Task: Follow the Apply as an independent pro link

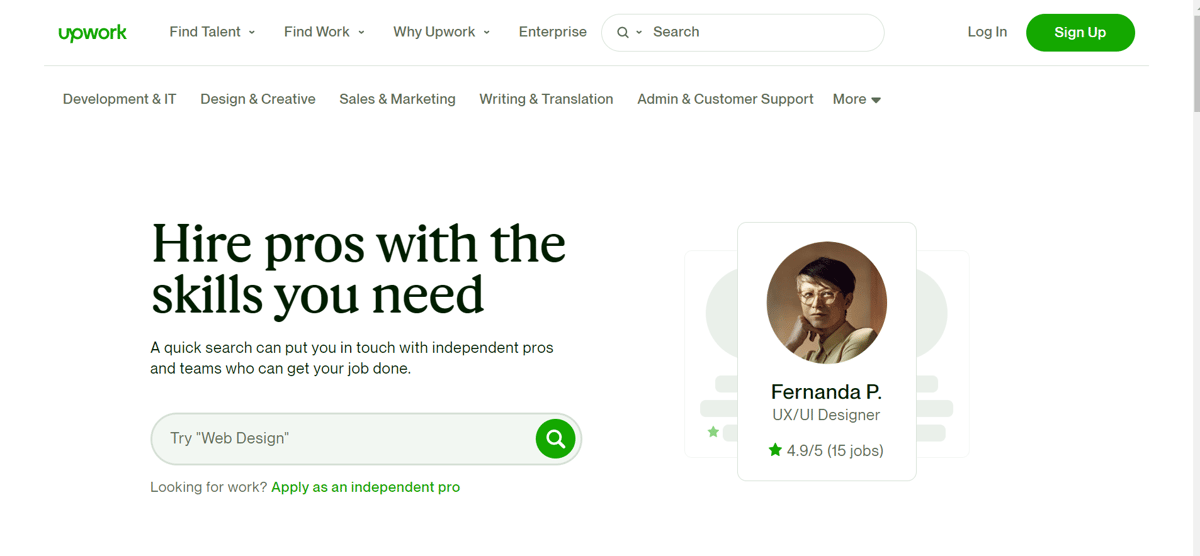Action: click(x=365, y=487)
